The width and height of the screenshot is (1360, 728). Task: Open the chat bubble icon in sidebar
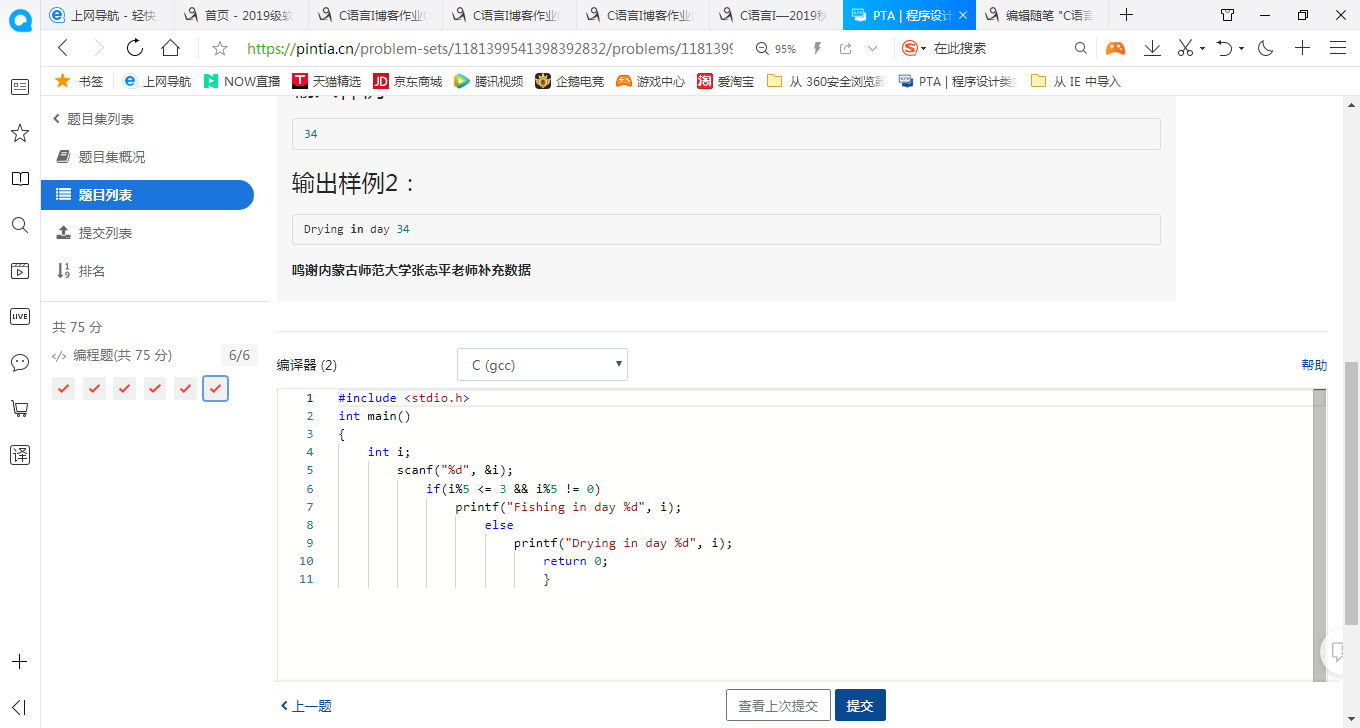pyautogui.click(x=19, y=362)
